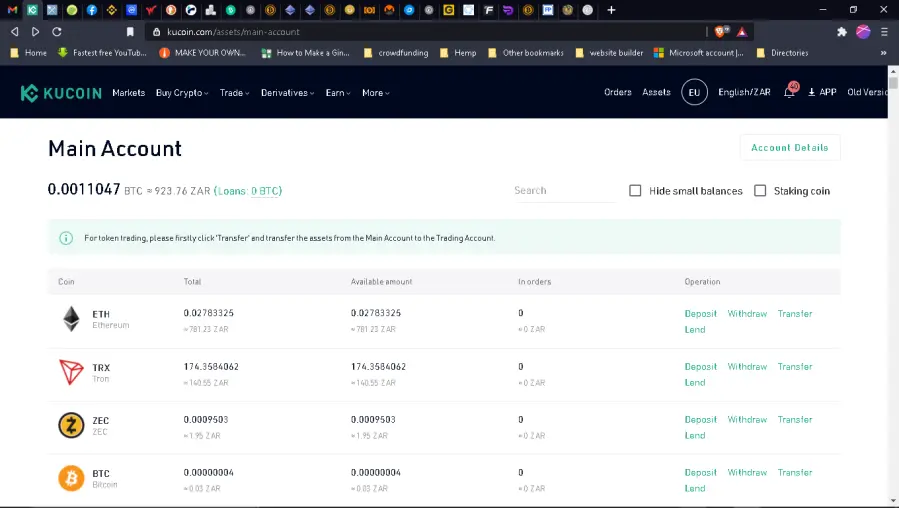Open the Other bookmarks folder
This screenshot has width=899, height=508.
(526, 53)
